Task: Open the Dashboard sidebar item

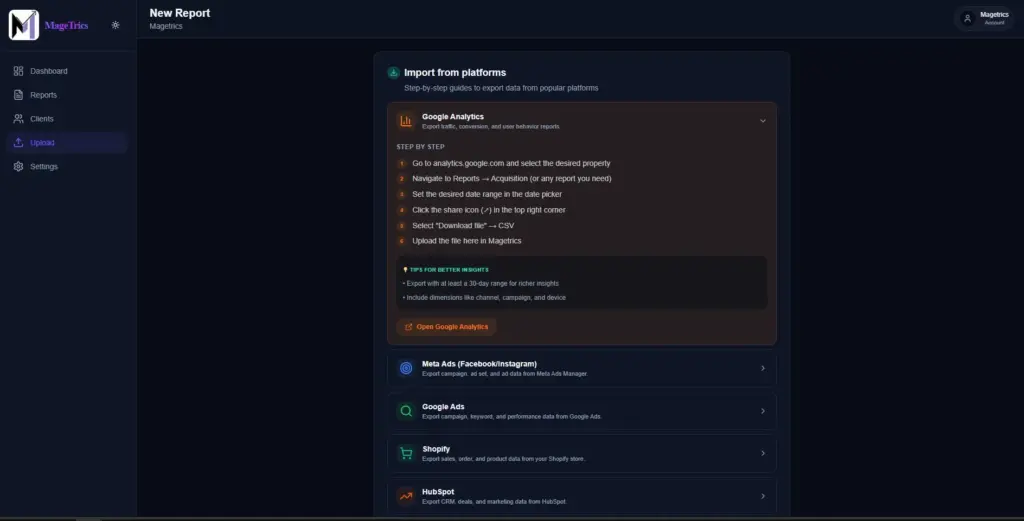Action: pos(48,71)
